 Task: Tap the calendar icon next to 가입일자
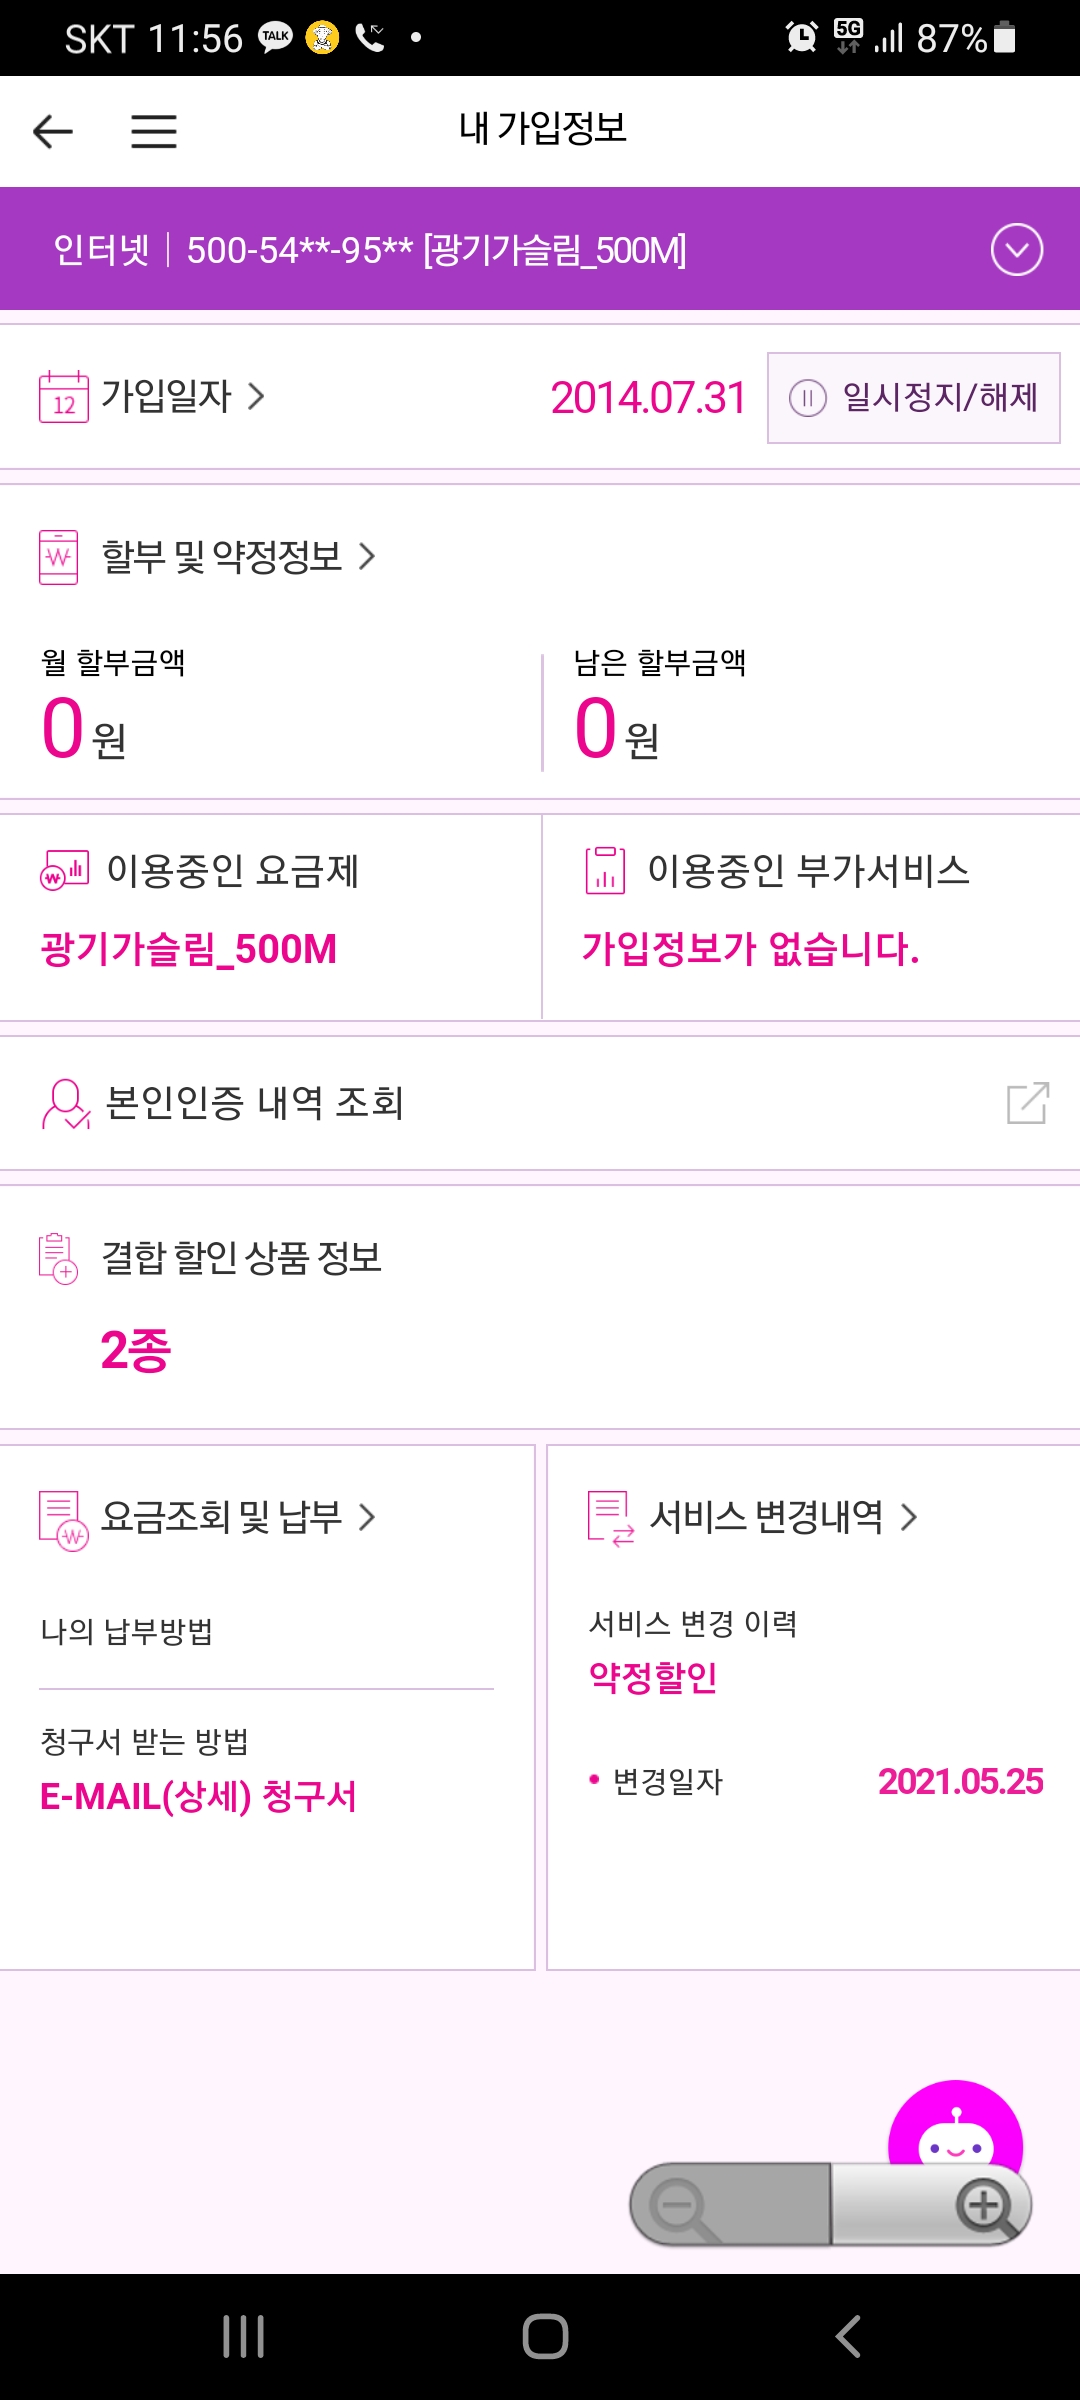click(64, 397)
